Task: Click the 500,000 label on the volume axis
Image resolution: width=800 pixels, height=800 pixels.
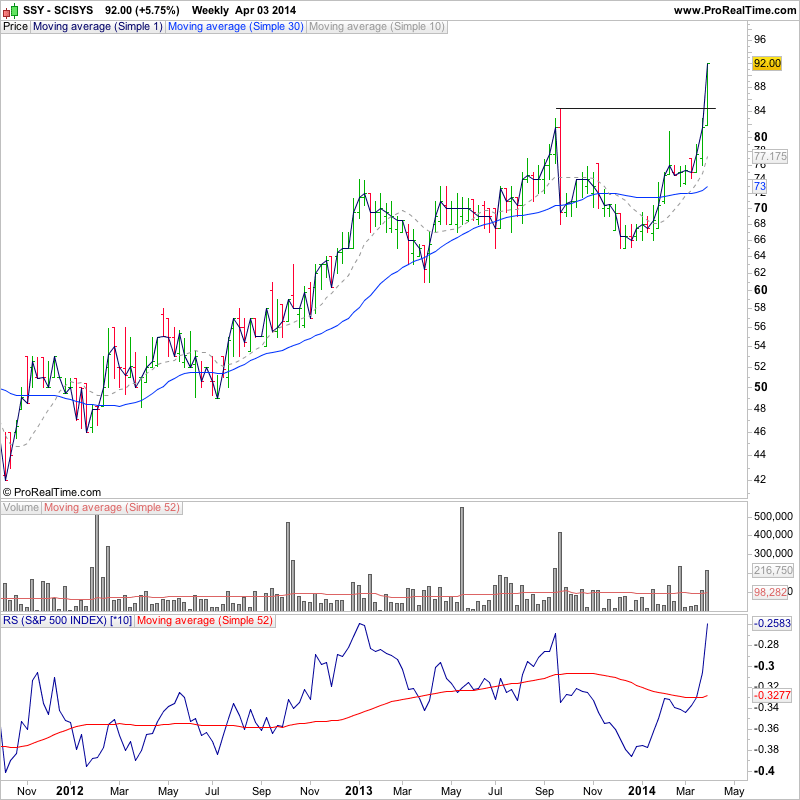Action: [x=773, y=516]
